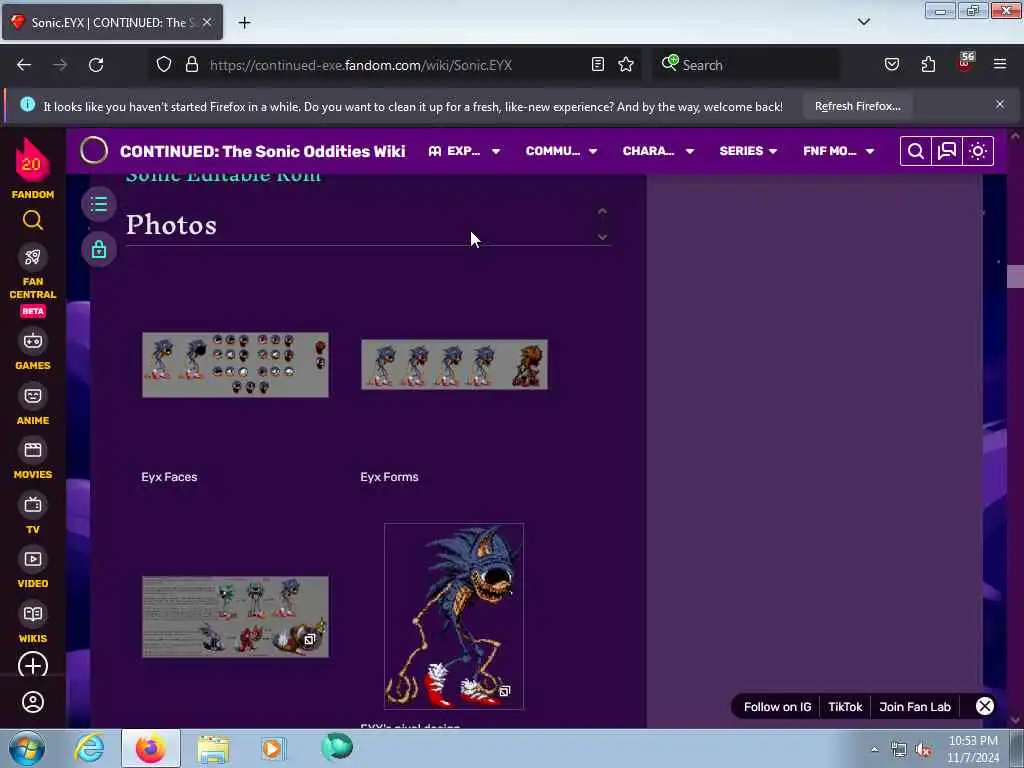Show hidden system tray icons arrow
Screen dimensions: 1024x768
tap(874, 749)
